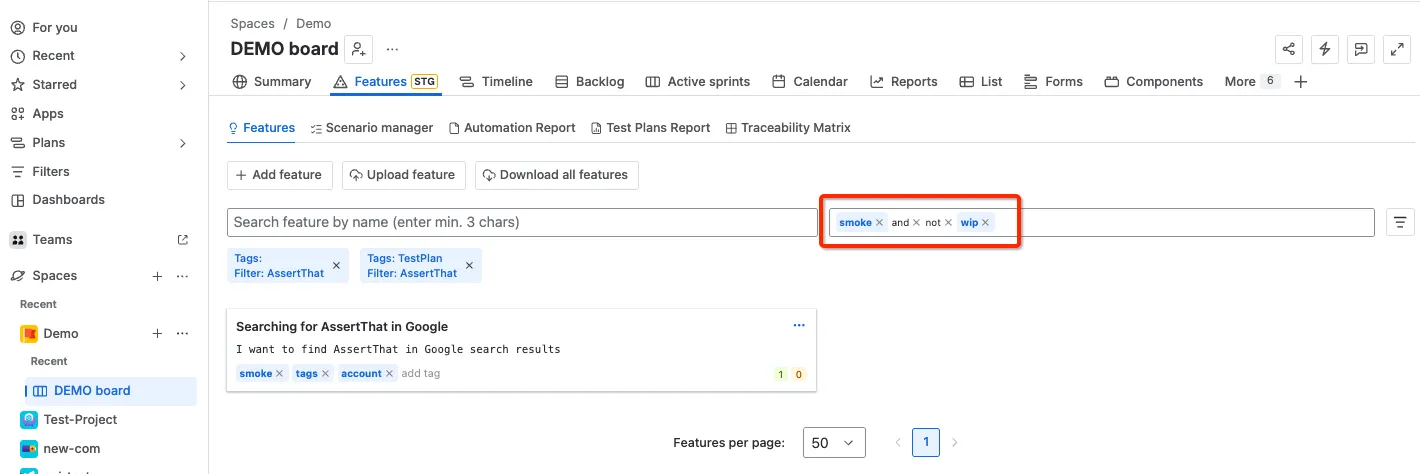
Task: Expand the Starred chevron in the sidebar
Action: (182, 85)
